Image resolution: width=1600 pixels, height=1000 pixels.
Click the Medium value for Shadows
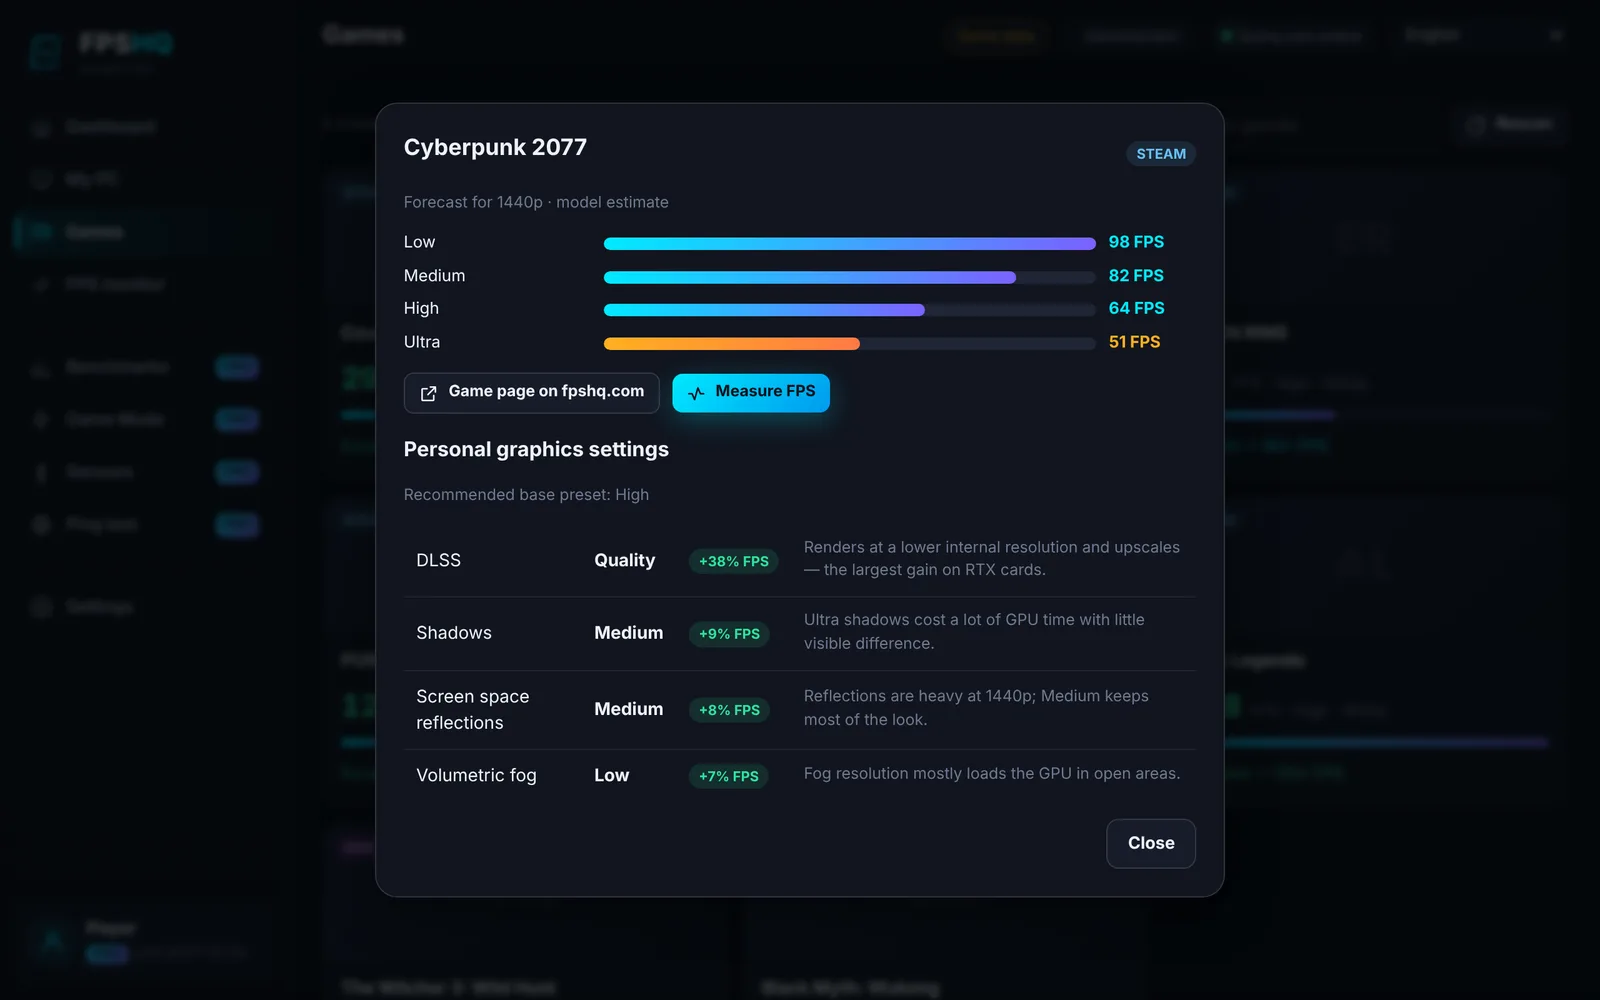pyautogui.click(x=629, y=633)
